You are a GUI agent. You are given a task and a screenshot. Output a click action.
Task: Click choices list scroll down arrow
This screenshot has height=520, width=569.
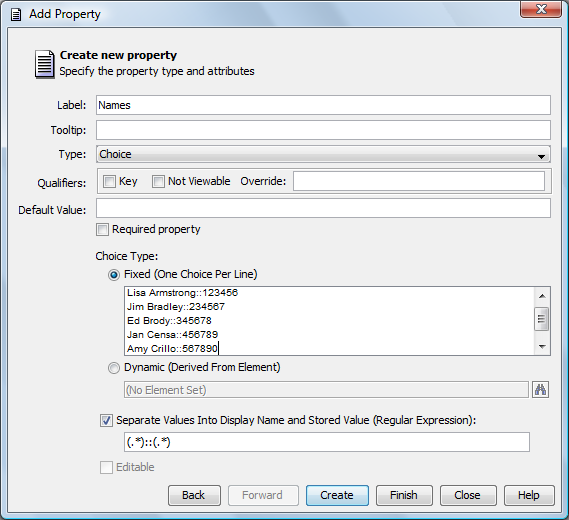coord(542,347)
